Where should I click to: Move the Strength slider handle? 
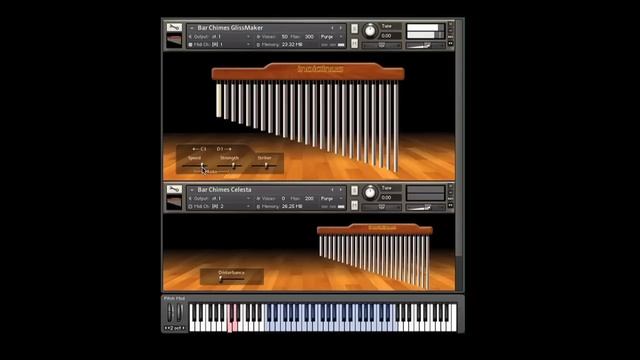click(x=233, y=165)
